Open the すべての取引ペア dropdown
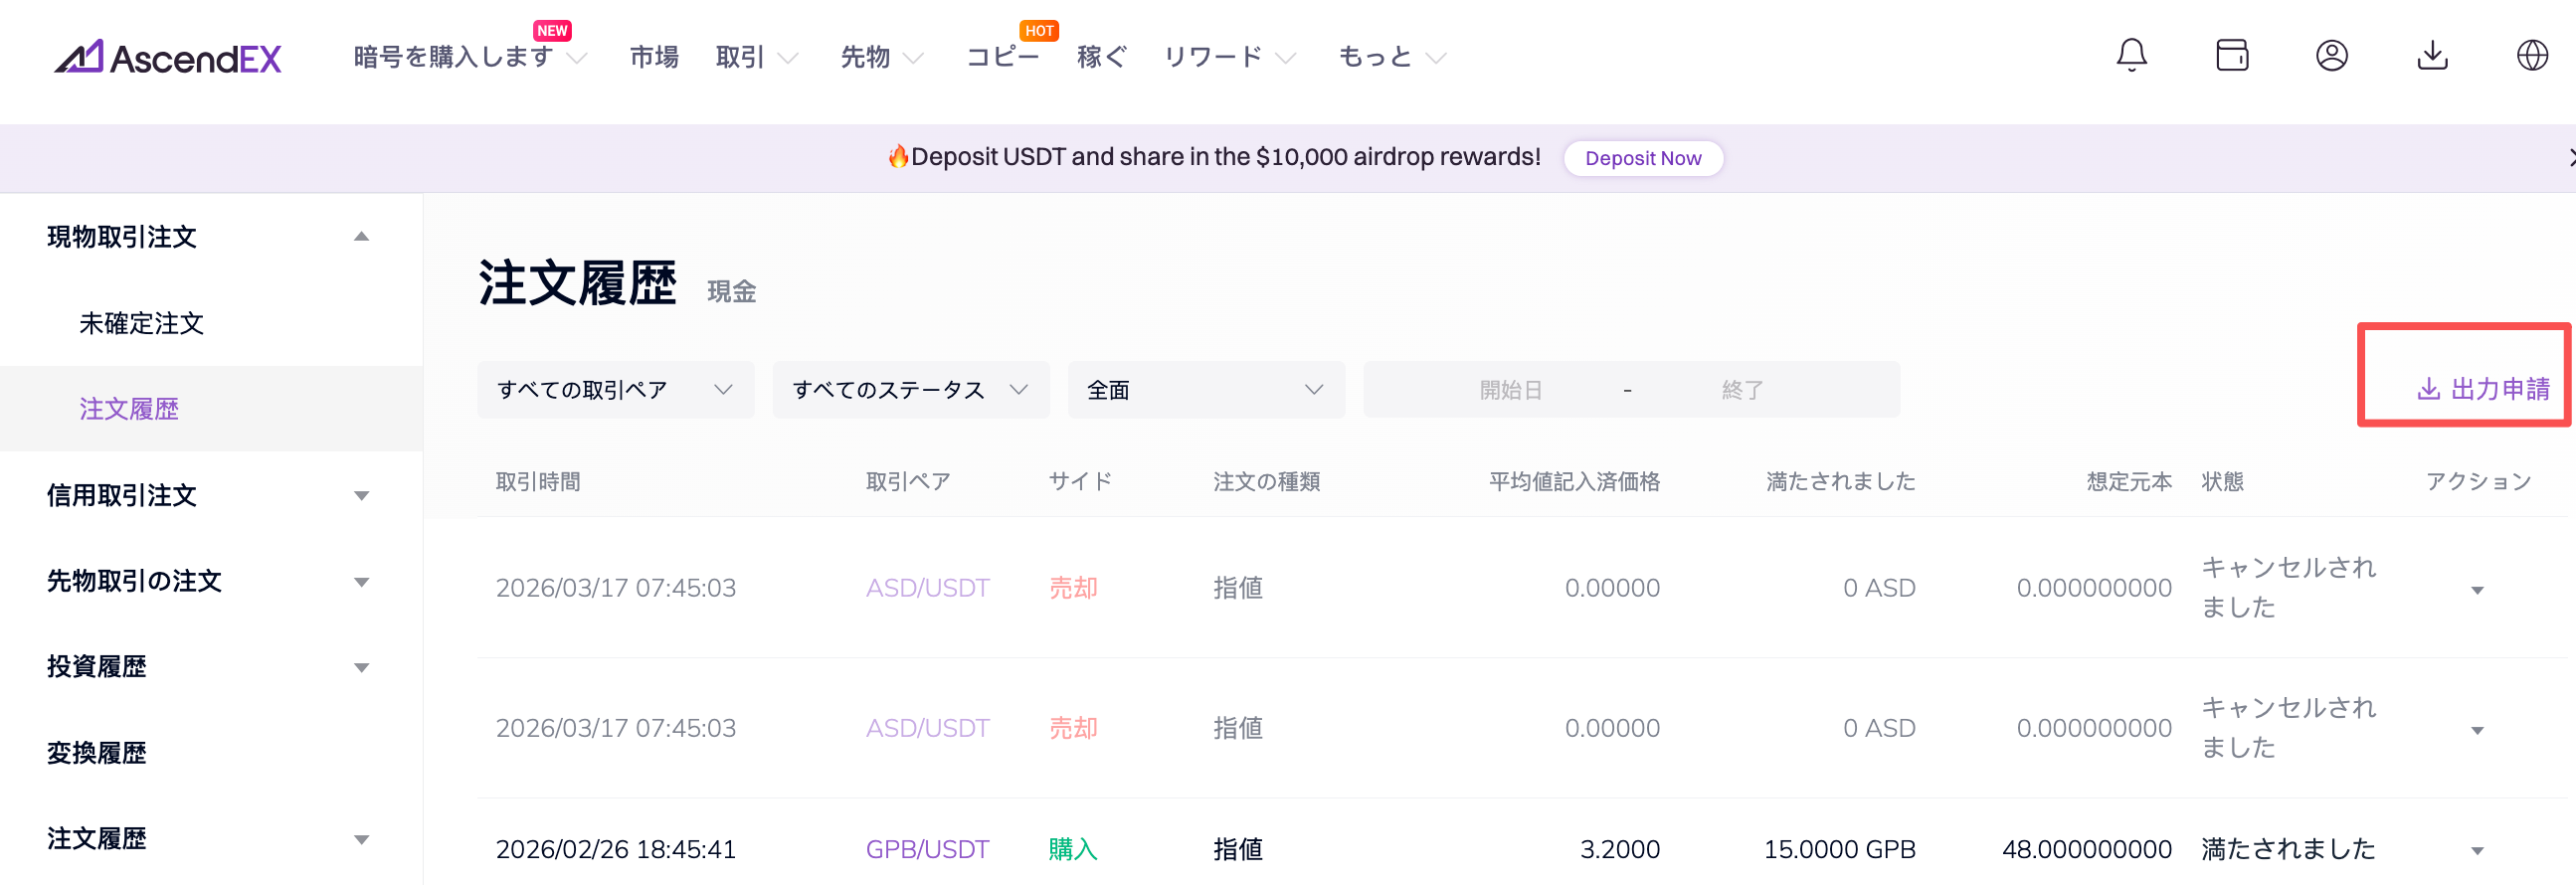 click(615, 390)
